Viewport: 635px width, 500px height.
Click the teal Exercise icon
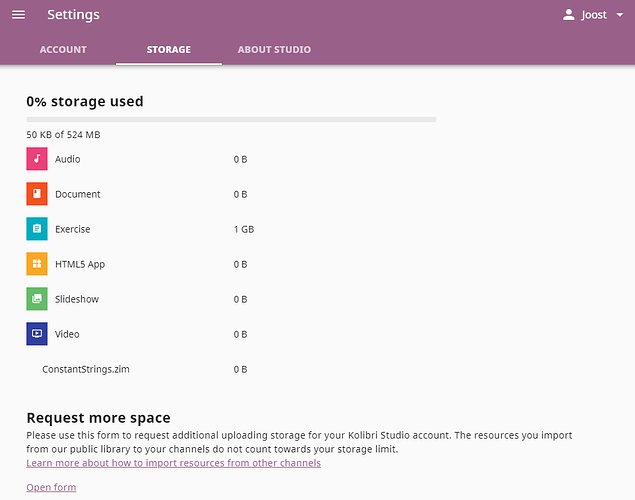click(x=37, y=229)
